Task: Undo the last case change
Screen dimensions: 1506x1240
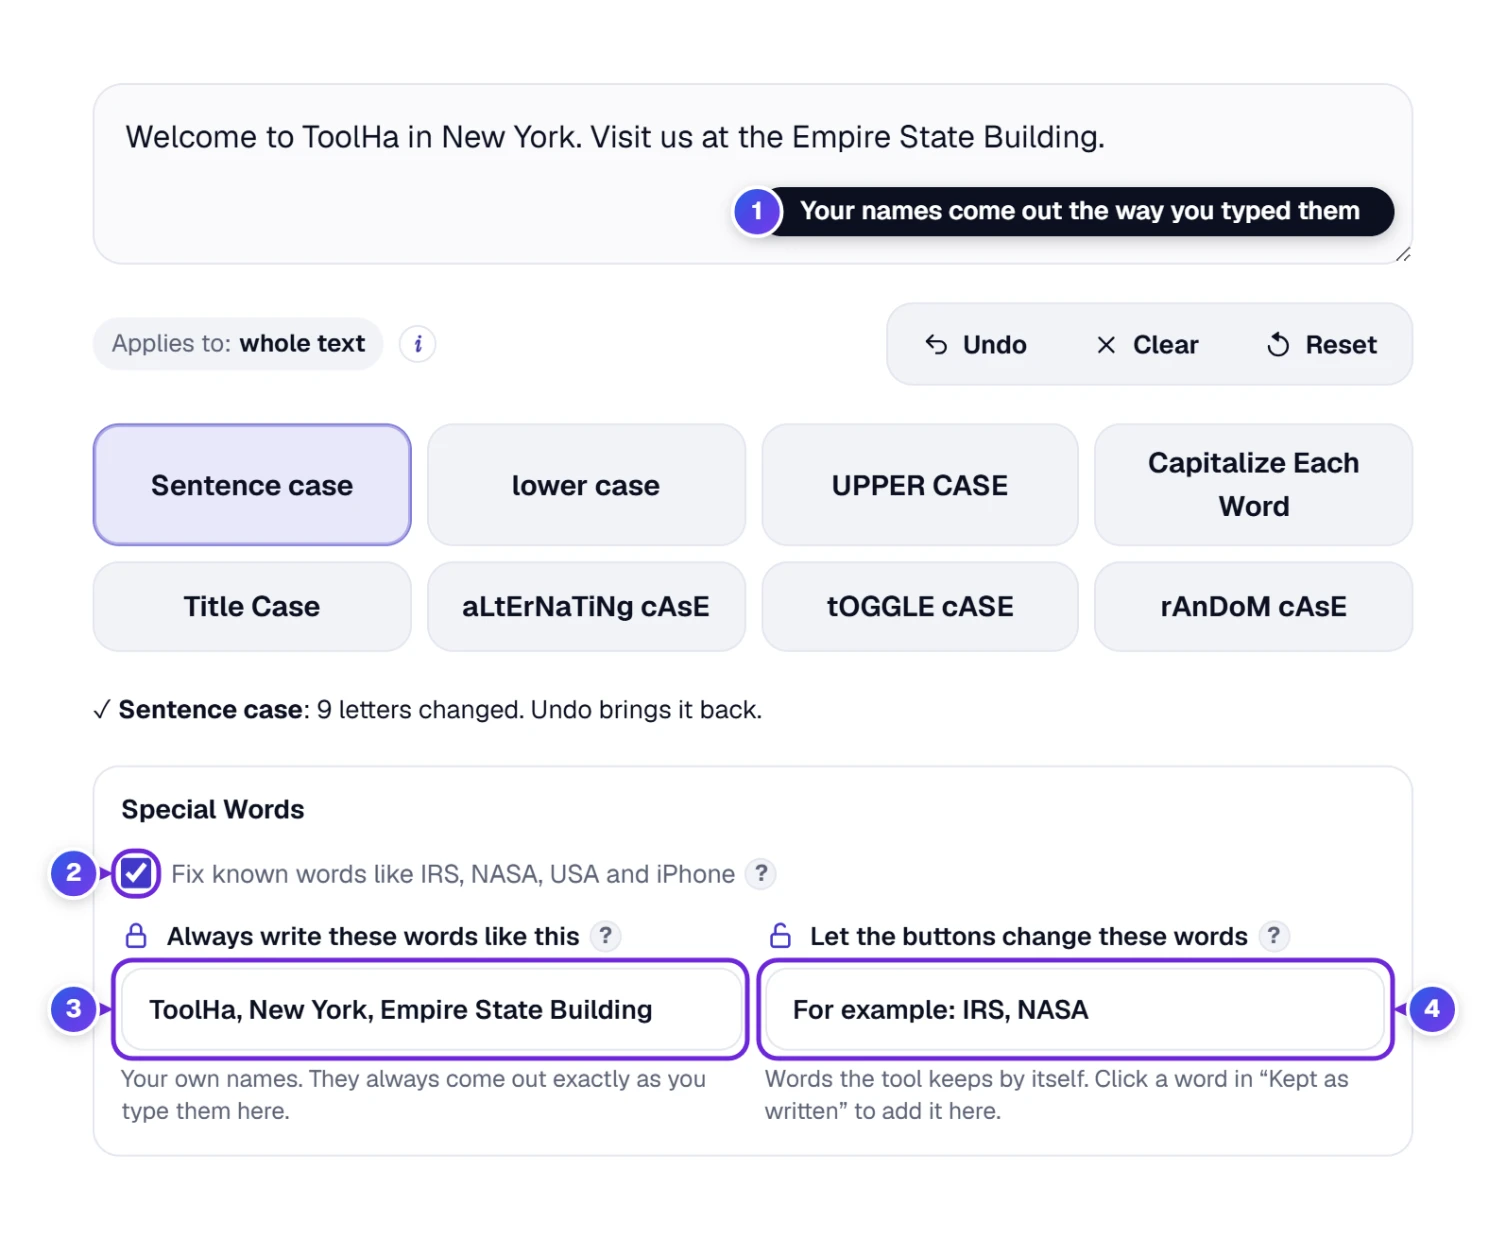Action: [976, 345]
